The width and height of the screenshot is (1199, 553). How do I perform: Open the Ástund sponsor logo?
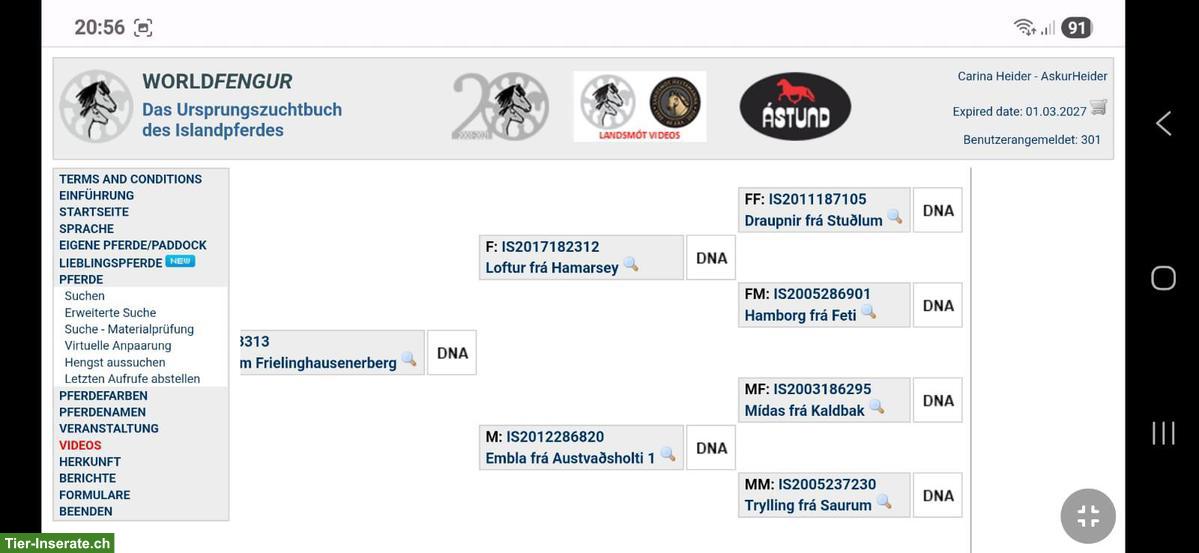(795, 107)
